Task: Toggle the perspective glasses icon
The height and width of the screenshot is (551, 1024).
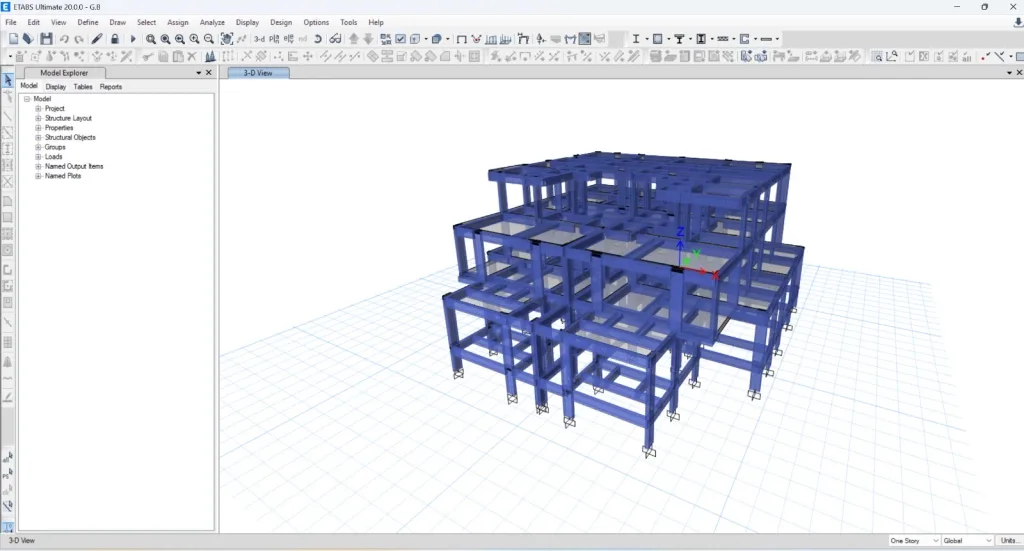Action: point(335,39)
